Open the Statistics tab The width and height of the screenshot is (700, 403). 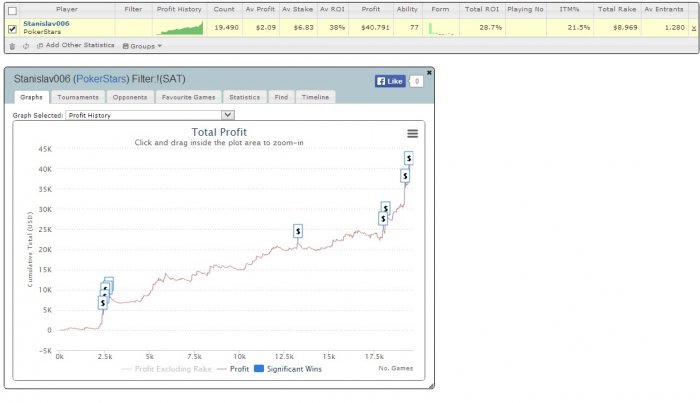244,97
